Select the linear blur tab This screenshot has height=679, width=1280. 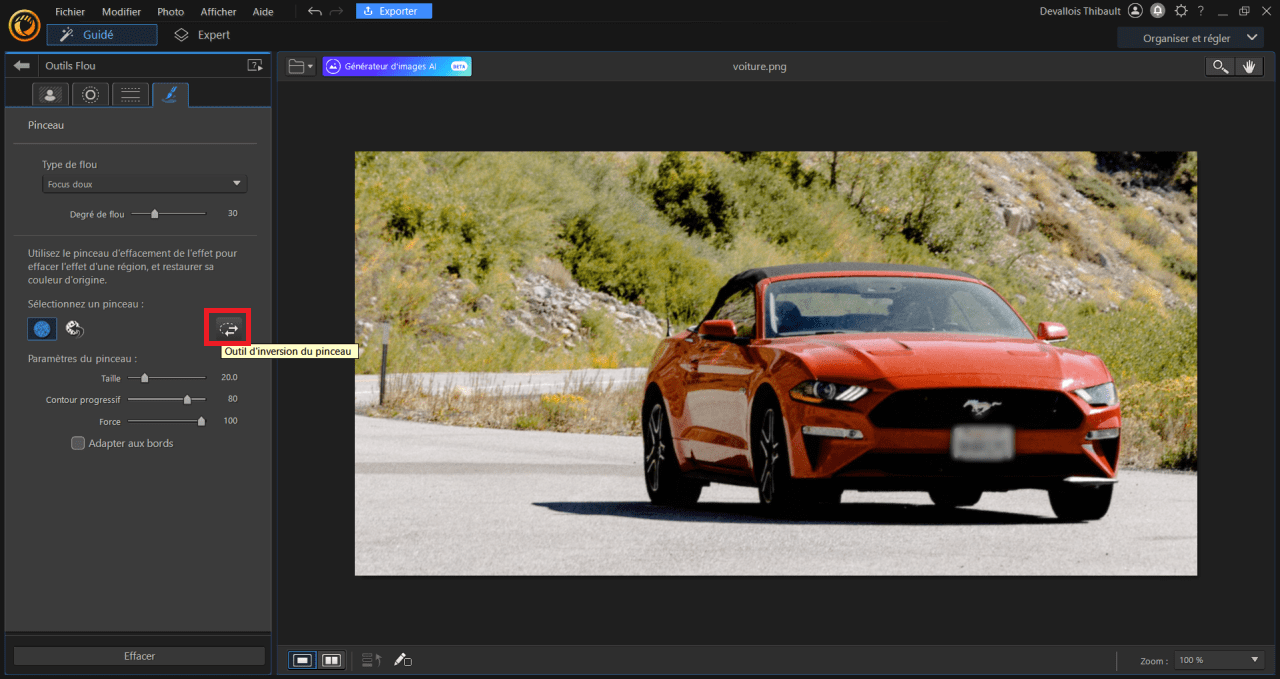click(130, 95)
